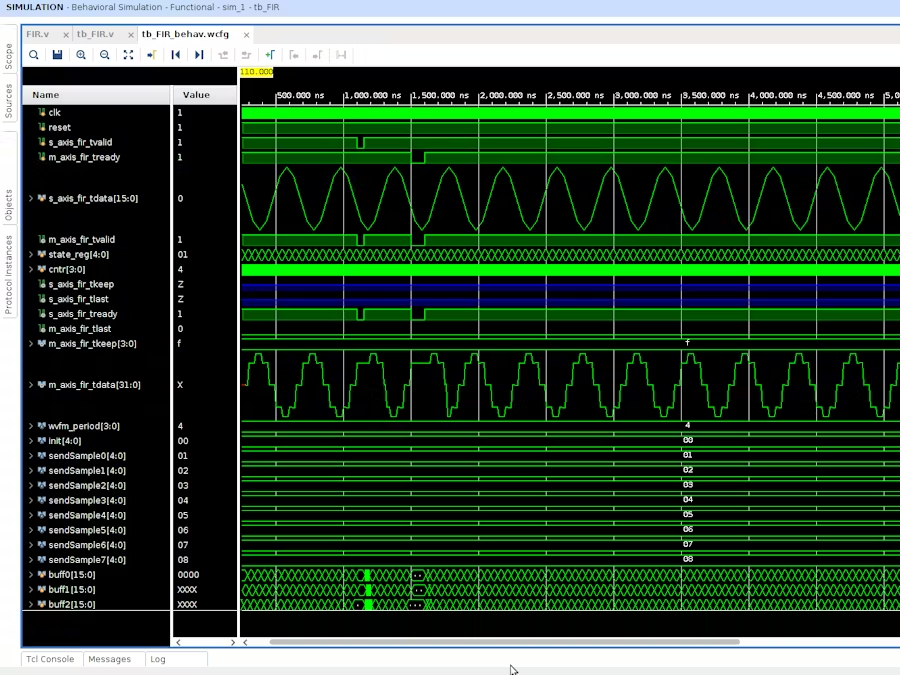Expand the state_reg[4:0] bus

click(31, 255)
